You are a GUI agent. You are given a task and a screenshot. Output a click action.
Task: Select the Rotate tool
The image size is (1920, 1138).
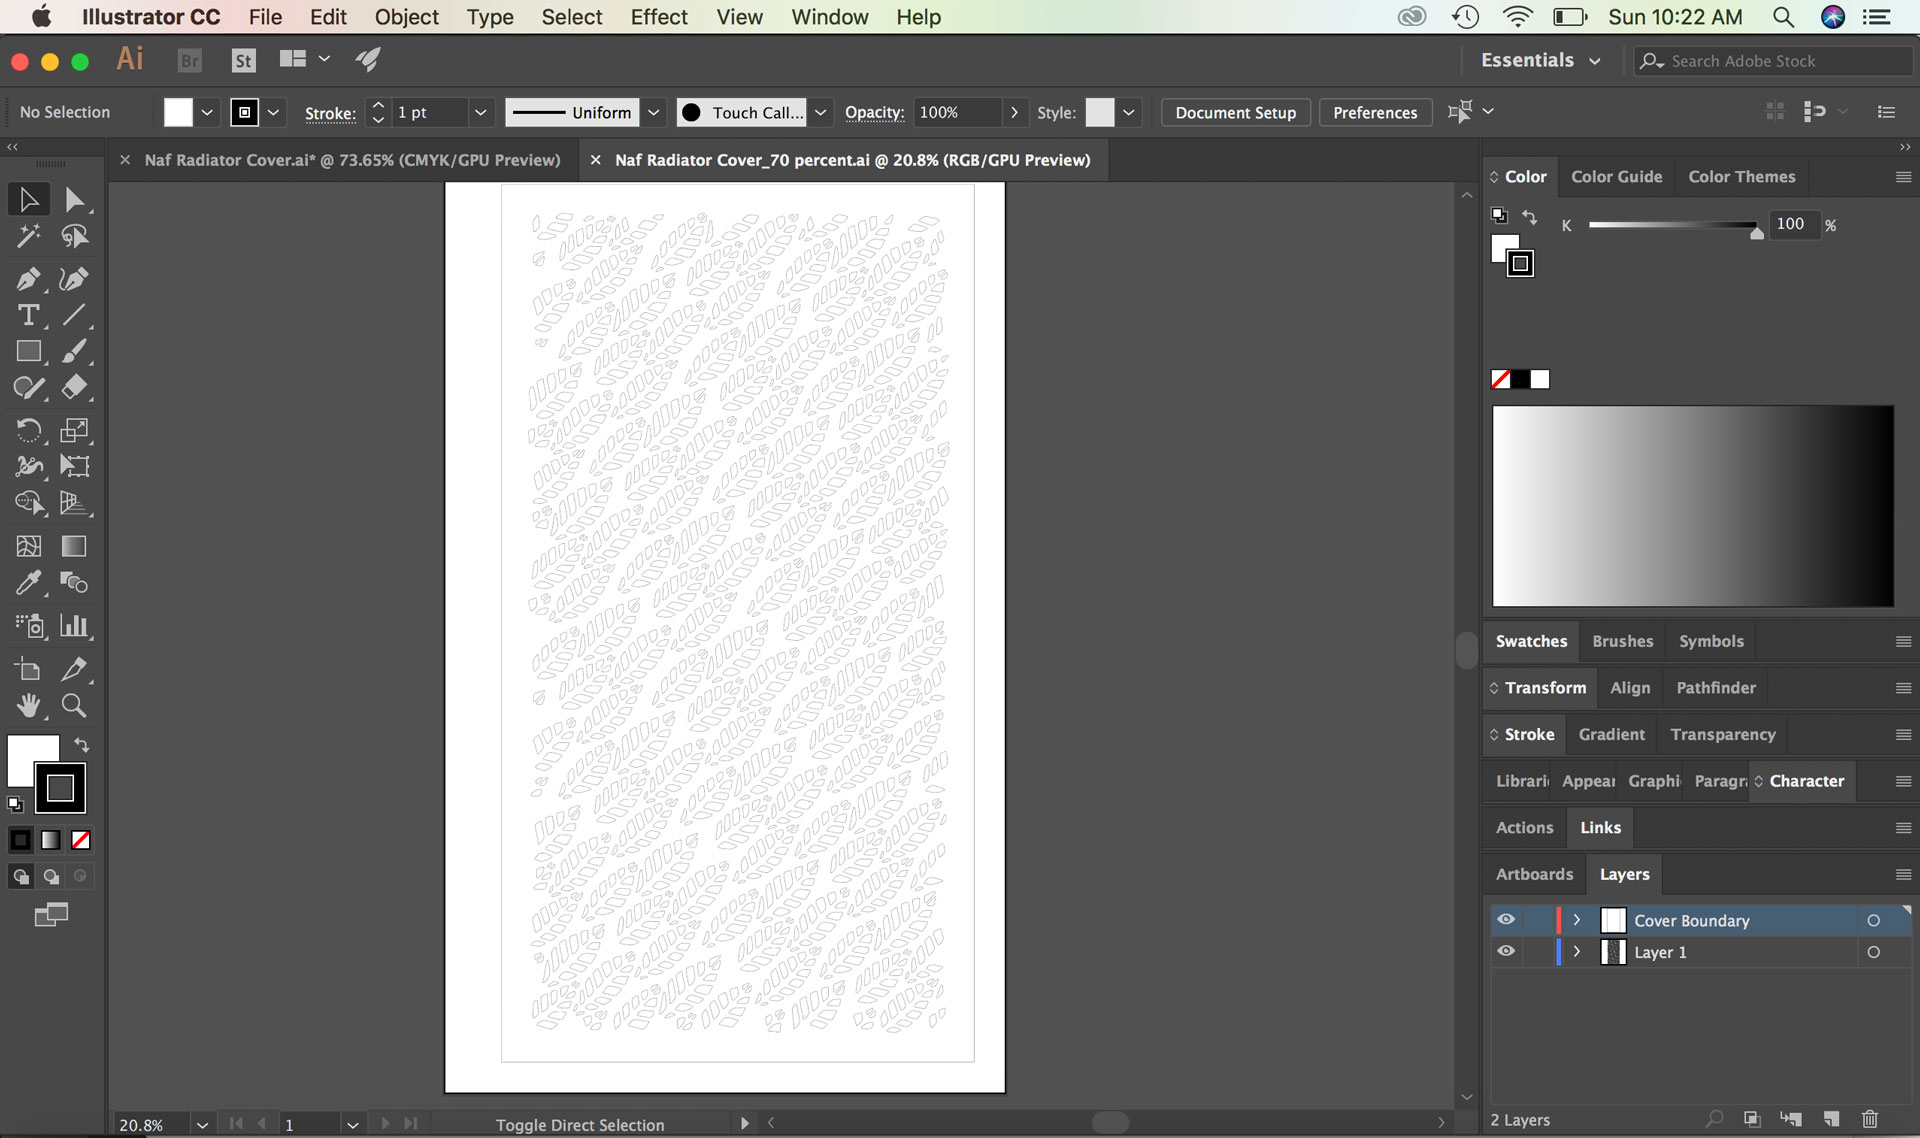[x=28, y=430]
